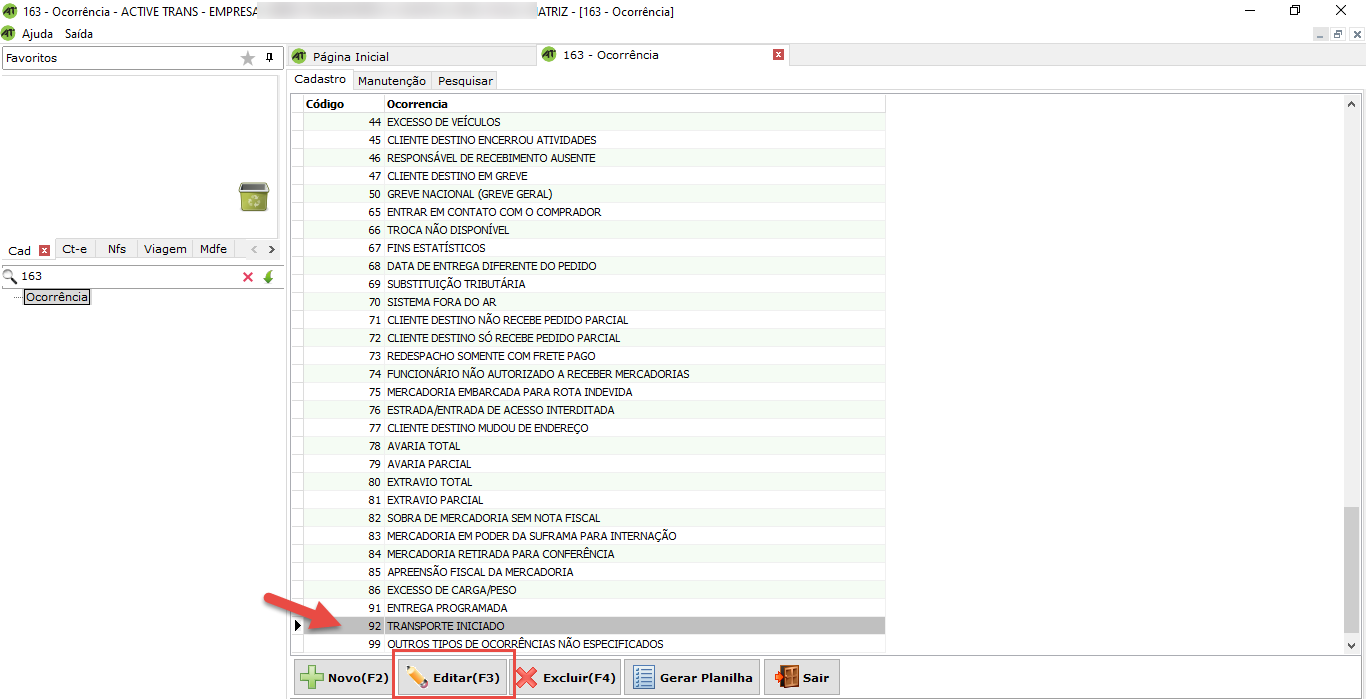Screen dimensions: 1366x699
Task: Switch to the Manutenção tab
Action: coord(392,81)
